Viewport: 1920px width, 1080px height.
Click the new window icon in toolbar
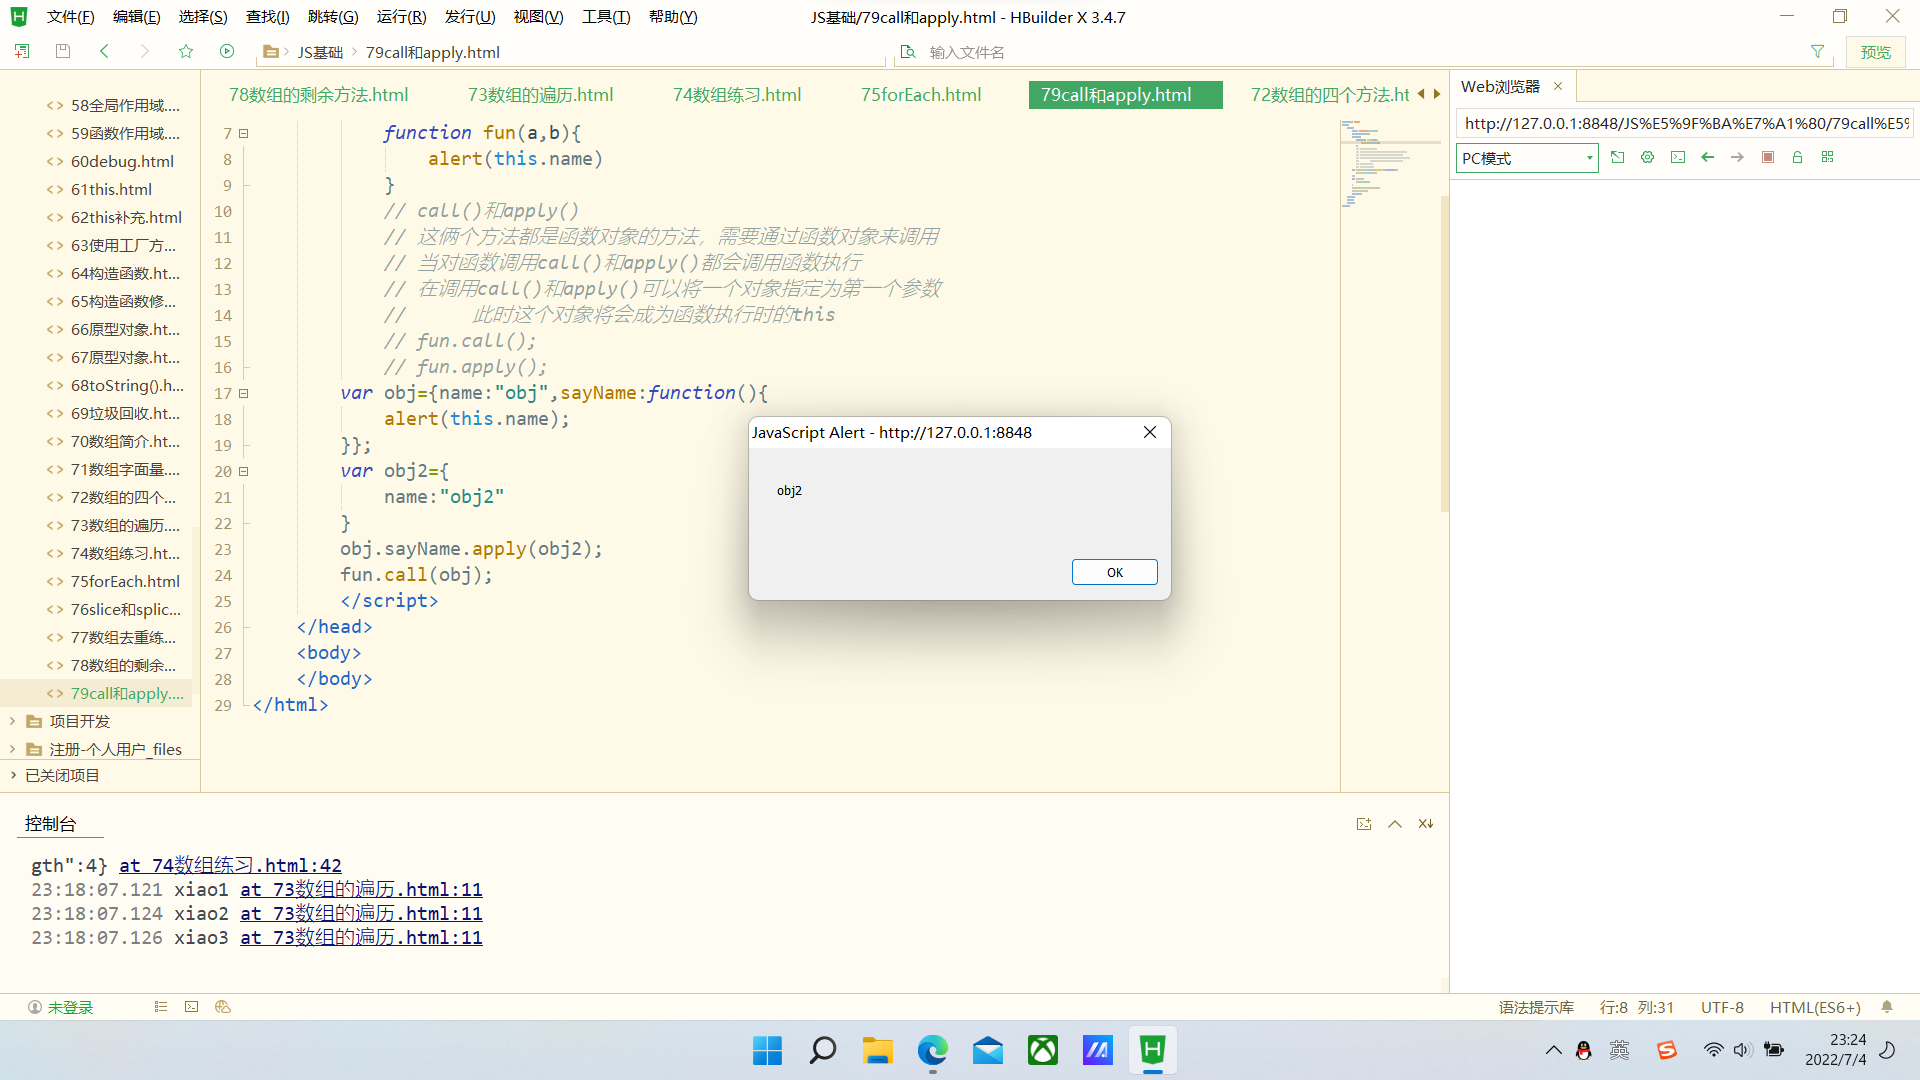pos(20,51)
